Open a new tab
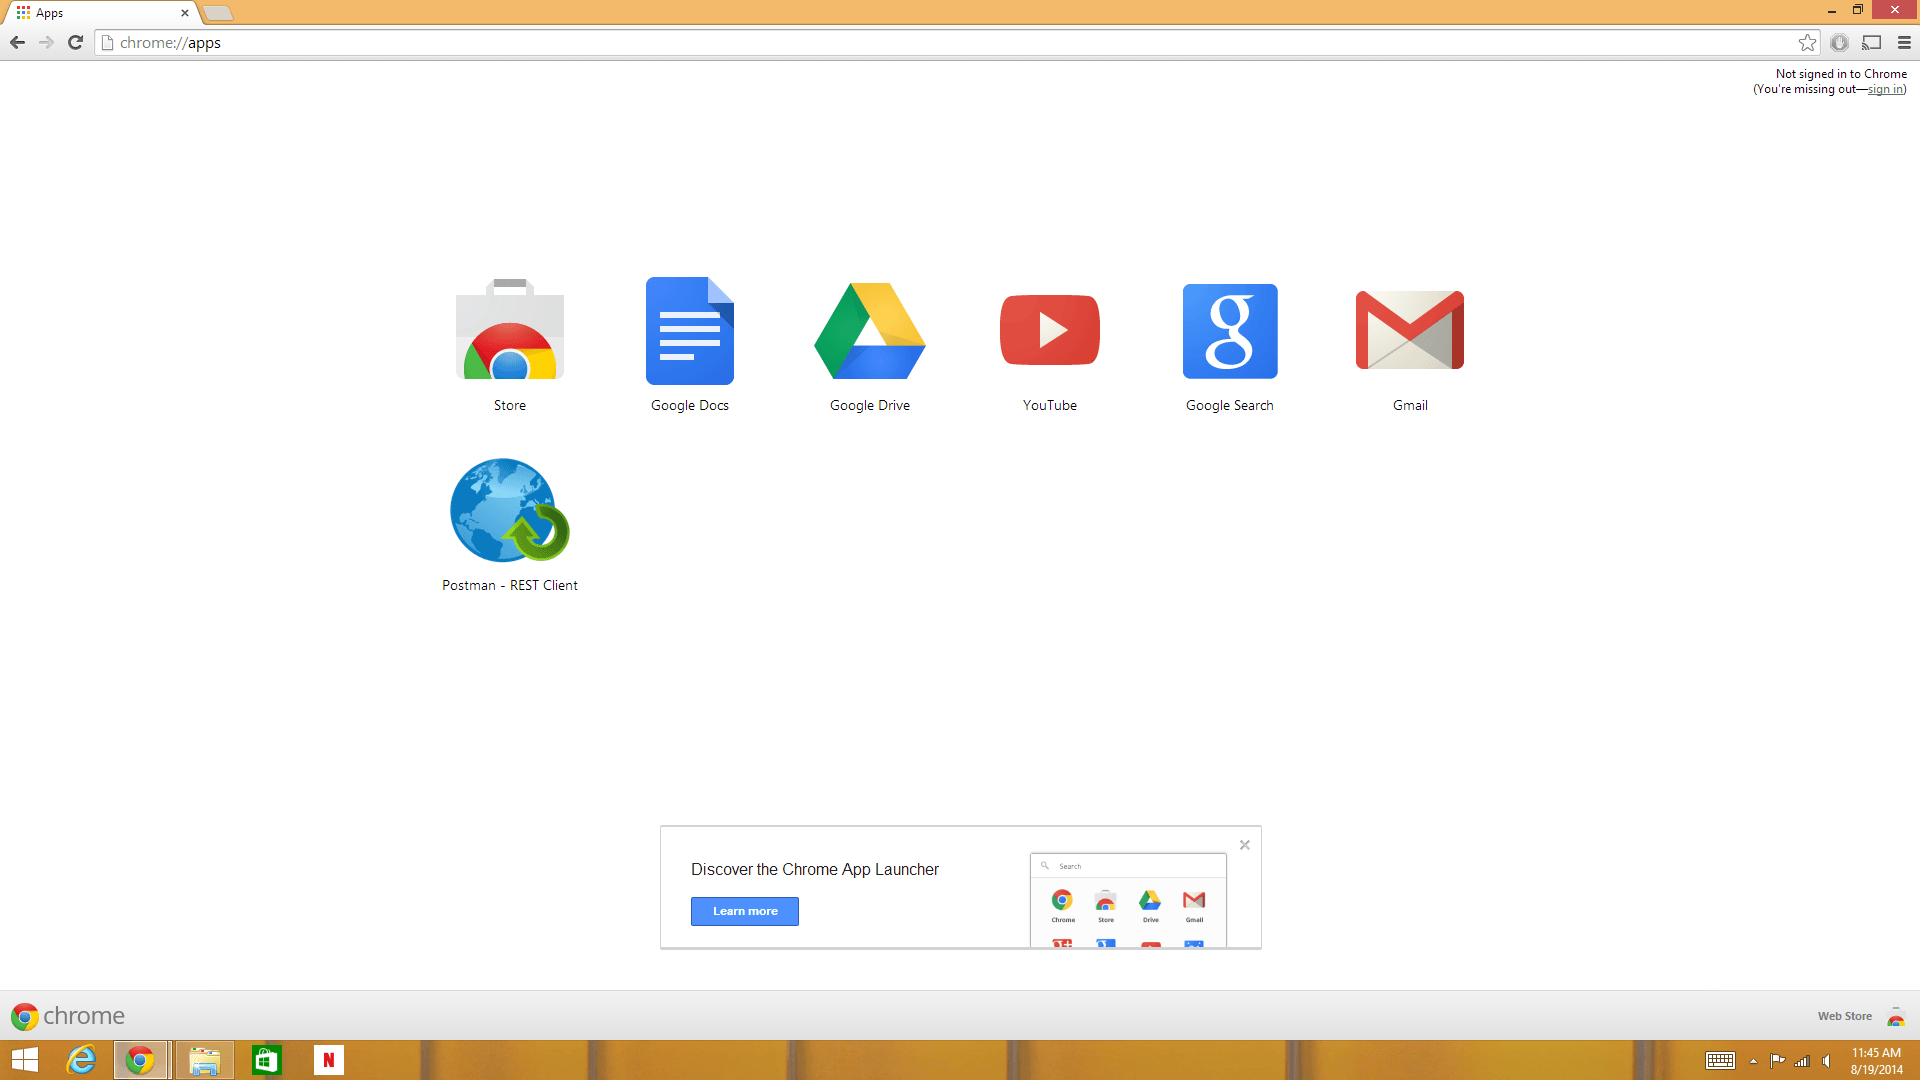Viewport: 1920px width, 1080px height. (x=218, y=13)
